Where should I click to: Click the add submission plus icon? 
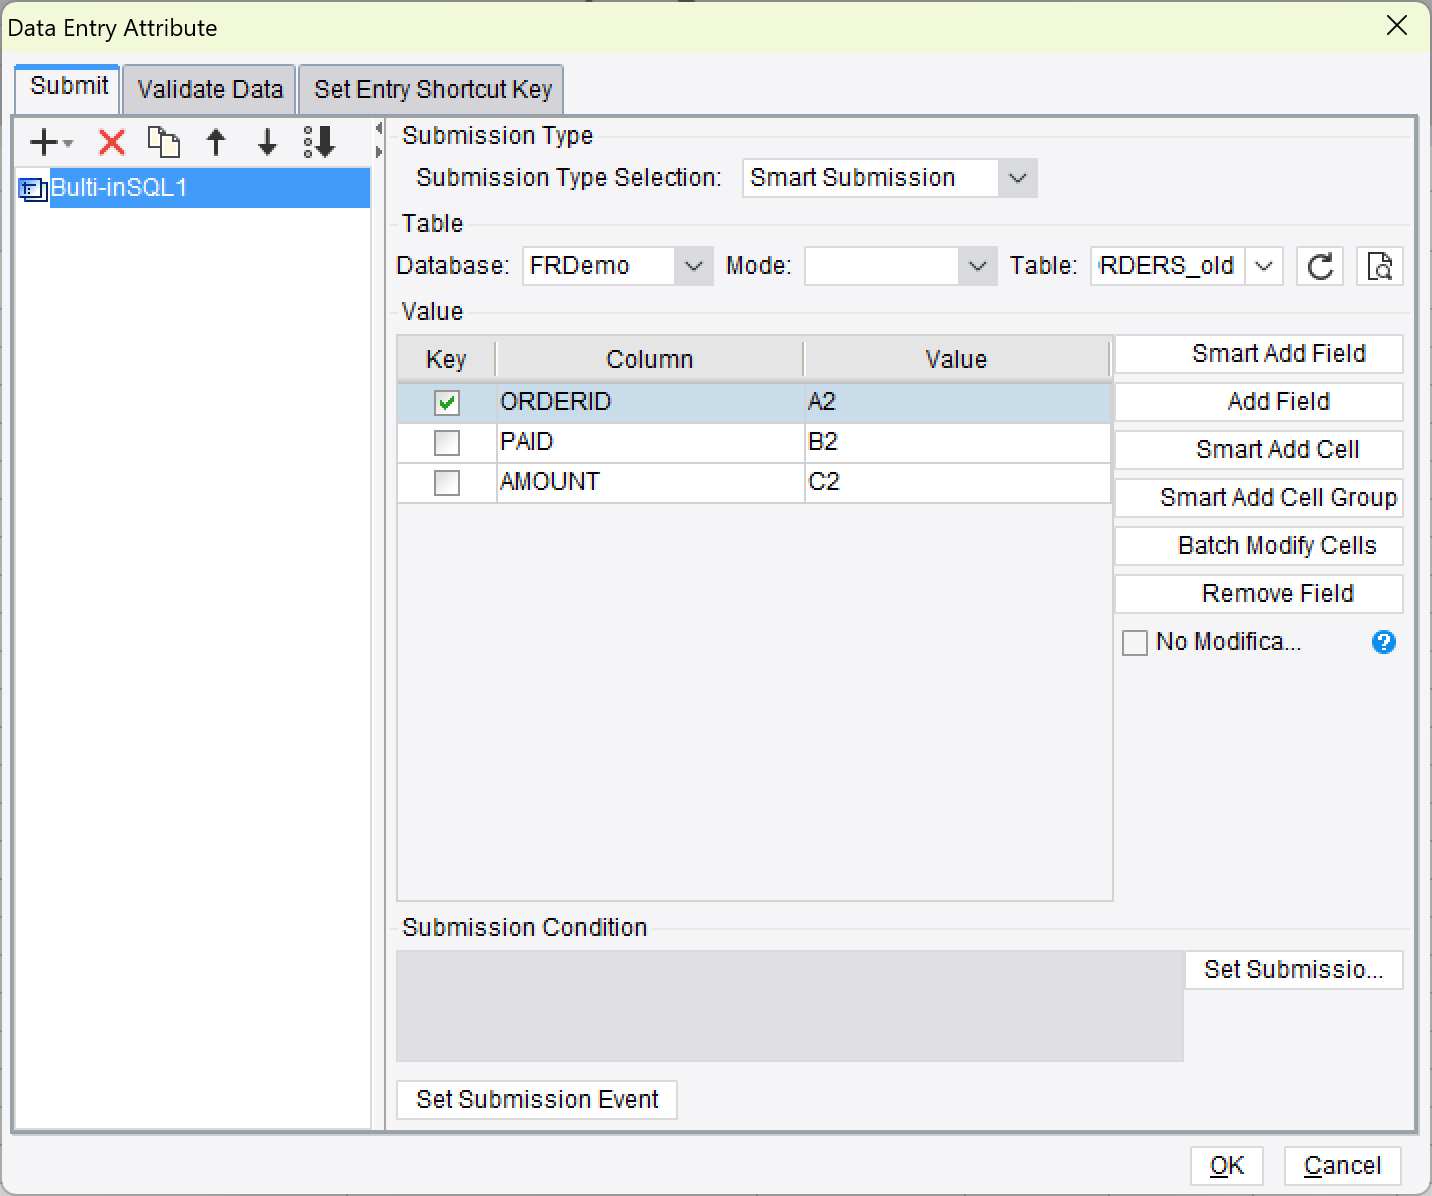click(42, 142)
